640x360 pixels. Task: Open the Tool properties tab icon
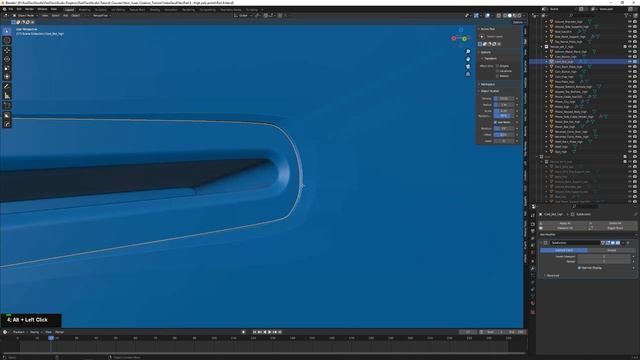(533, 216)
